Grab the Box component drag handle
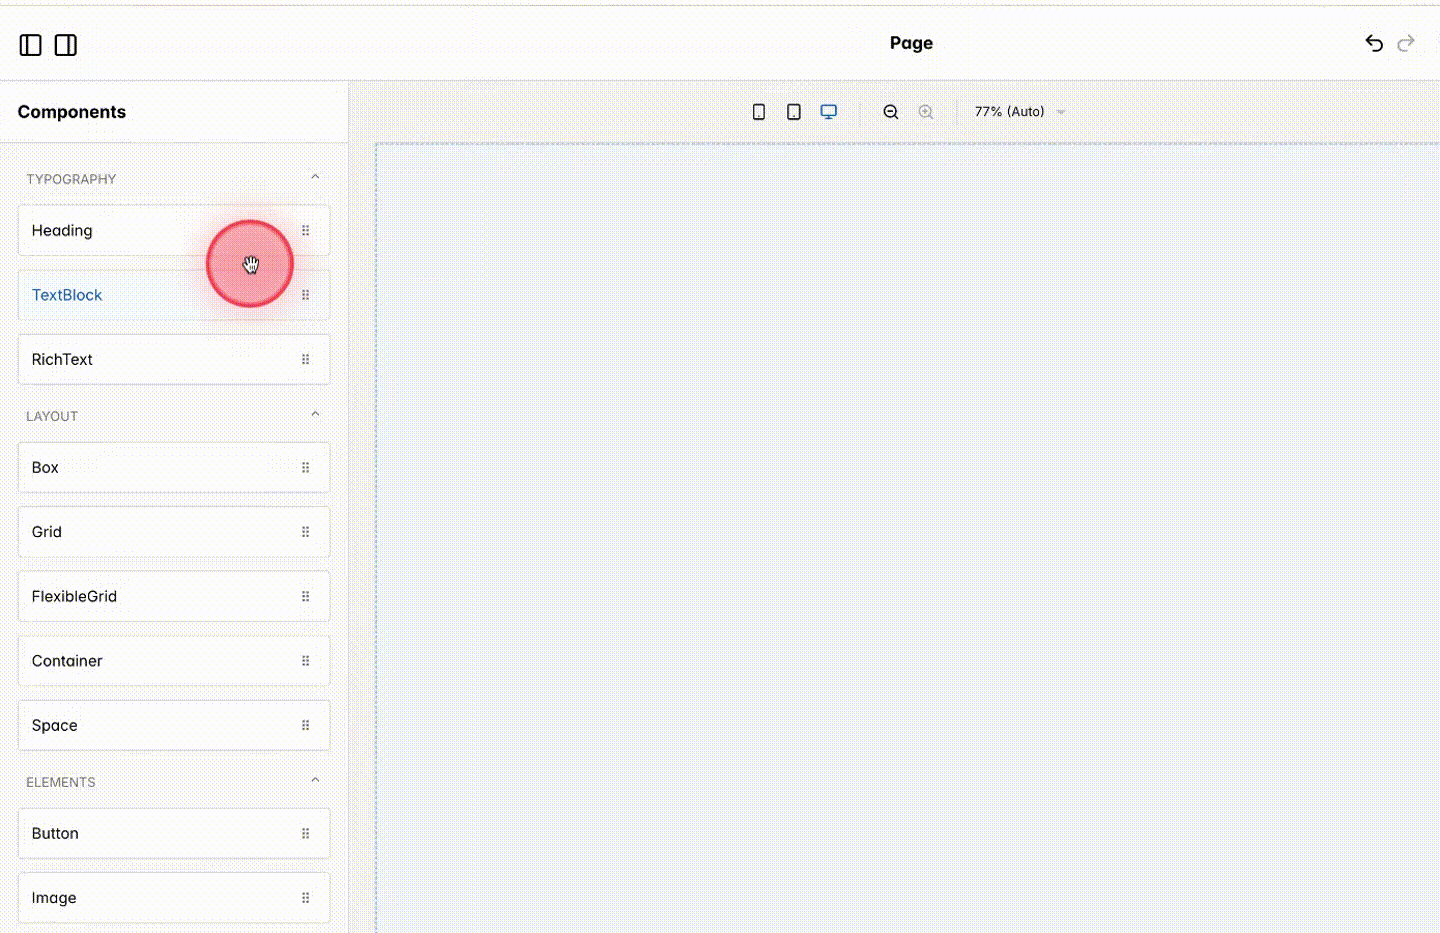This screenshot has width=1440, height=933. 305,467
